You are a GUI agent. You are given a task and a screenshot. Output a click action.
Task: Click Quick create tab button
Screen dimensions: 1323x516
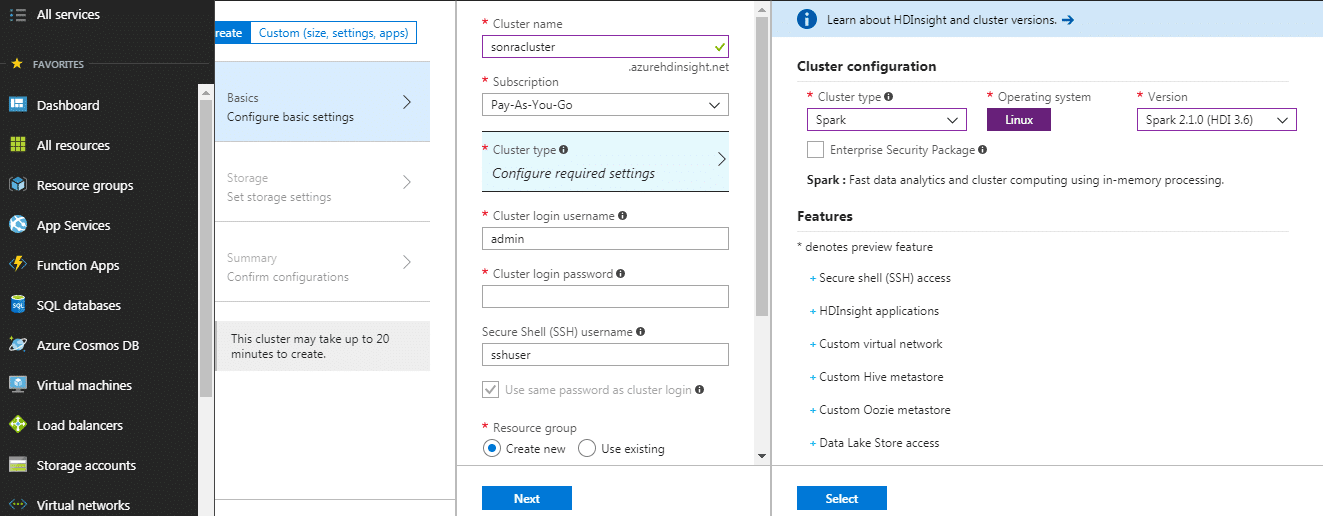pos(232,33)
